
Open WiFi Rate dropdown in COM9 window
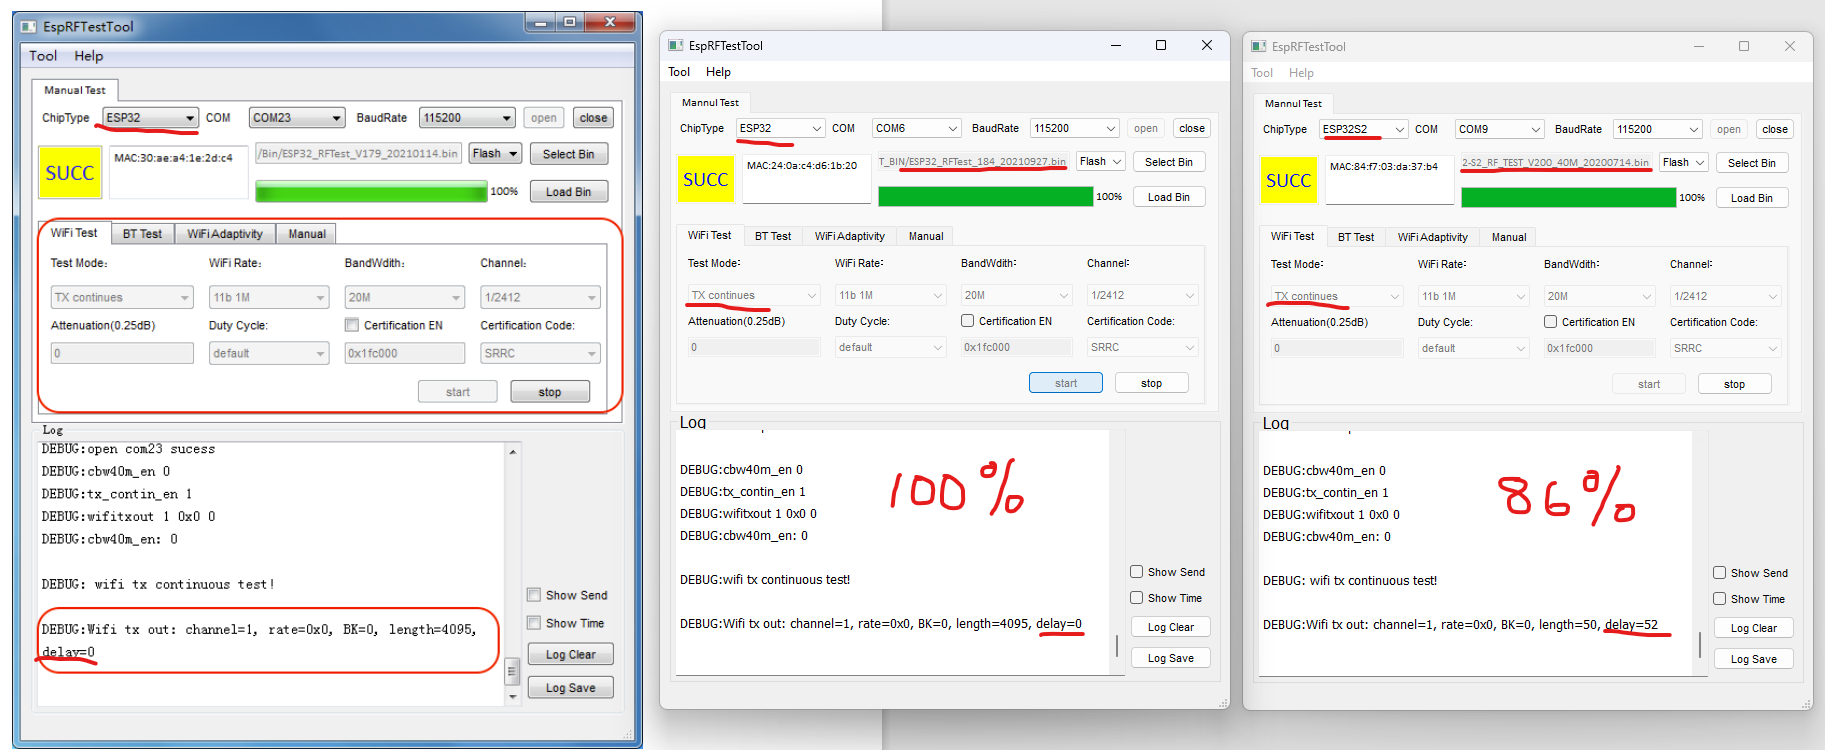tap(1473, 296)
